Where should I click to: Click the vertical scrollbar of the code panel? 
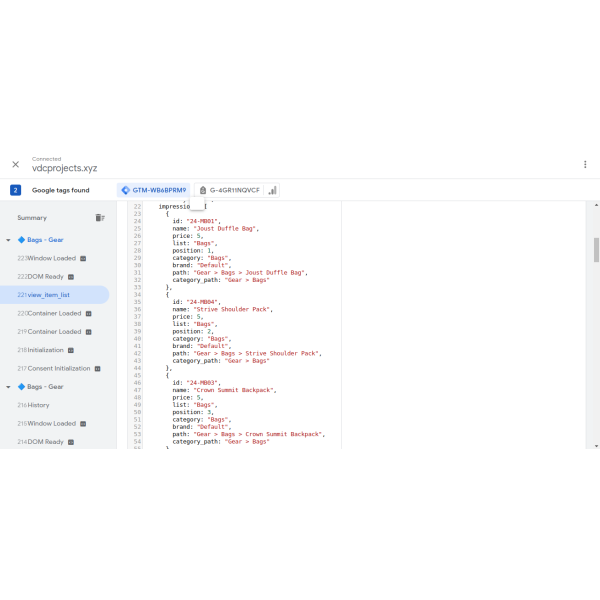(x=596, y=250)
